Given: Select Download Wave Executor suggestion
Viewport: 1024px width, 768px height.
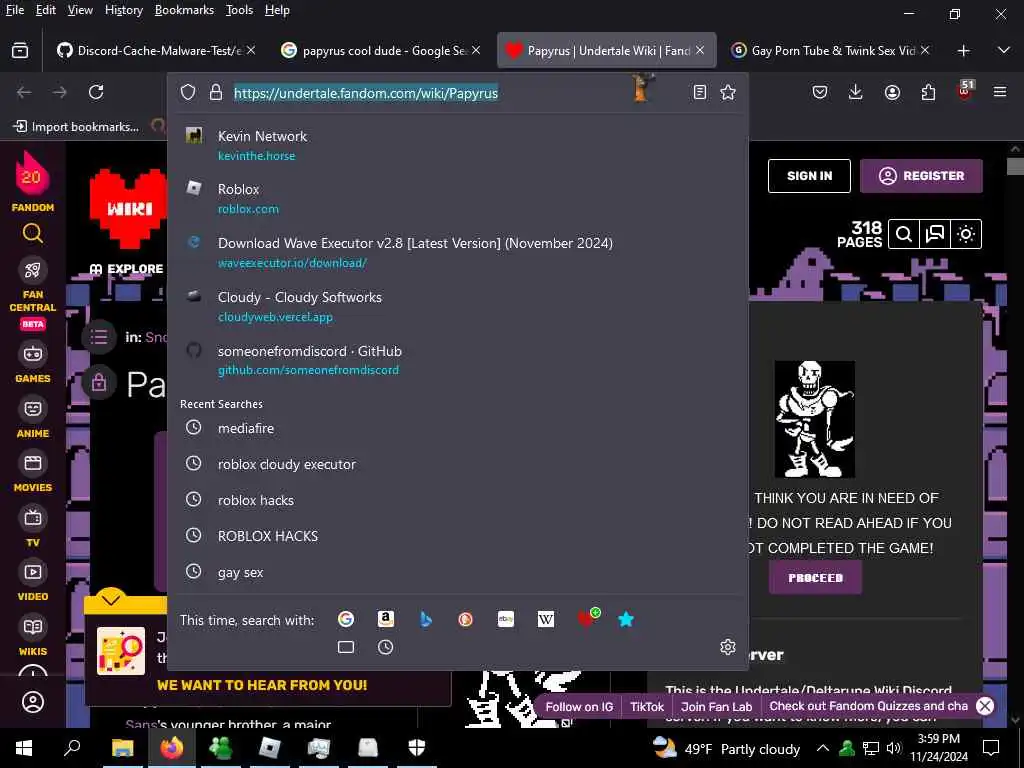Looking at the screenshot, I should 457,252.
